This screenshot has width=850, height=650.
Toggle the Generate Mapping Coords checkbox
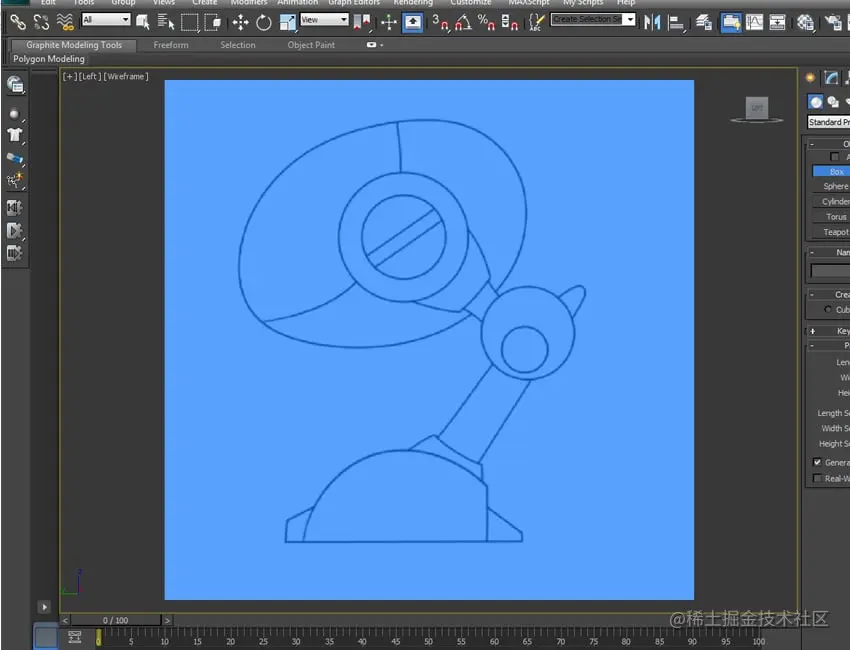pos(817,462)
